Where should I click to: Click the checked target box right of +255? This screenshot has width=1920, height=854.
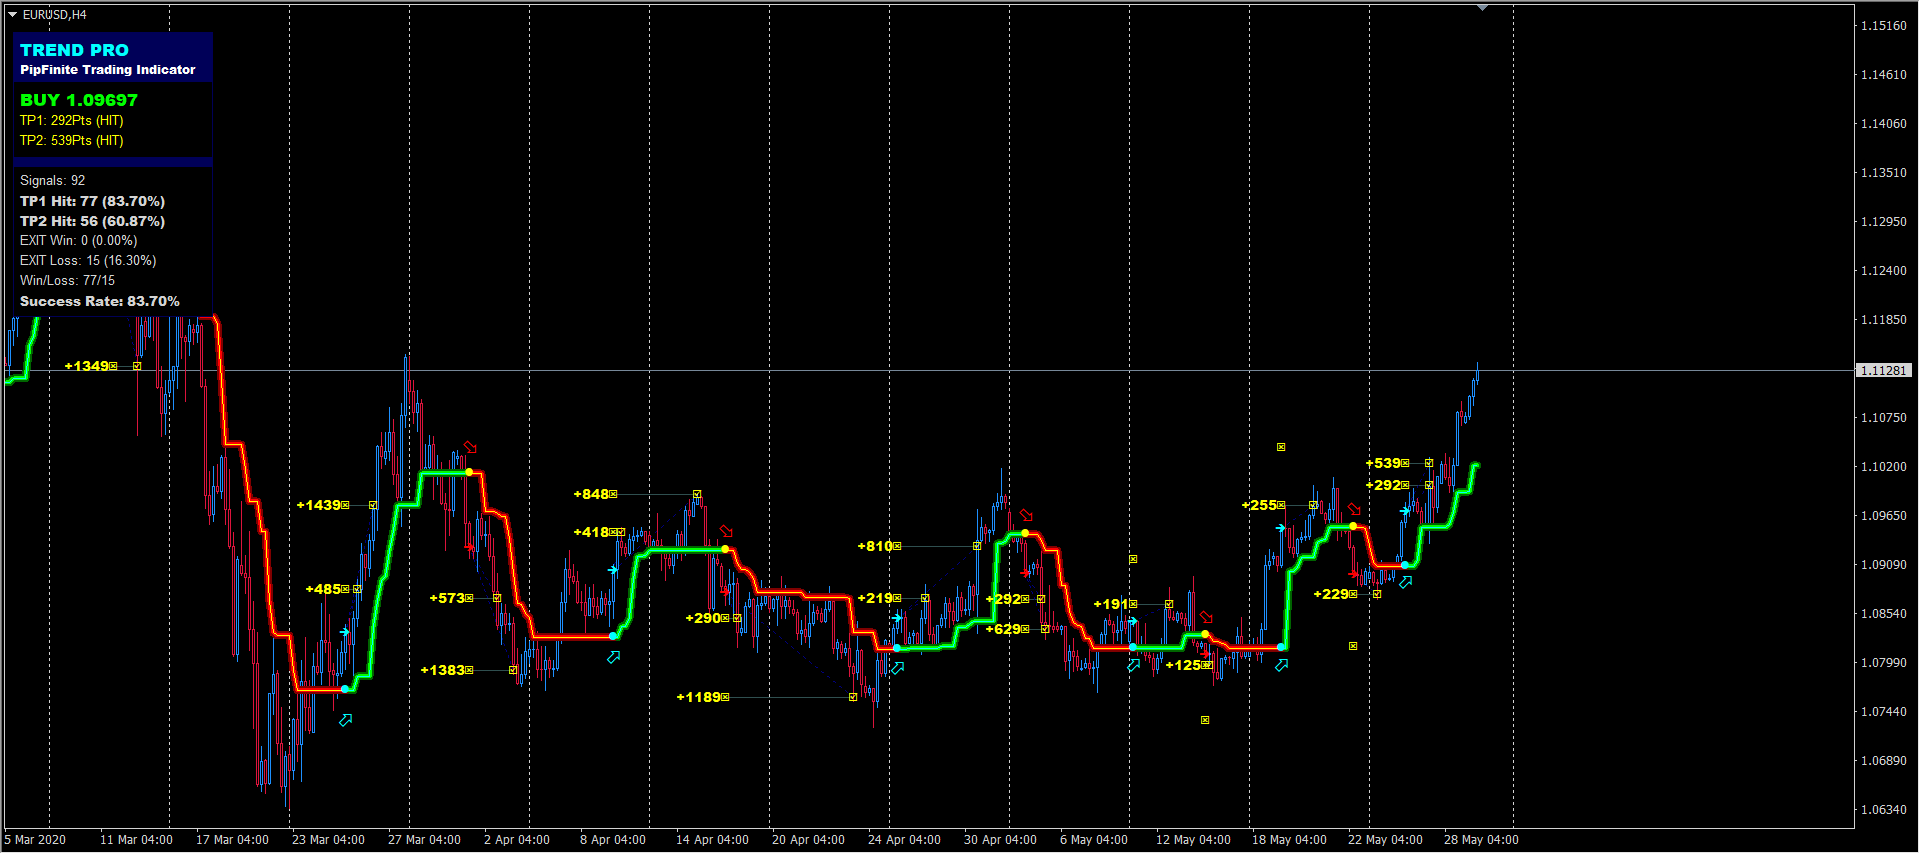pyautogui.click(x=1313, y=506)
